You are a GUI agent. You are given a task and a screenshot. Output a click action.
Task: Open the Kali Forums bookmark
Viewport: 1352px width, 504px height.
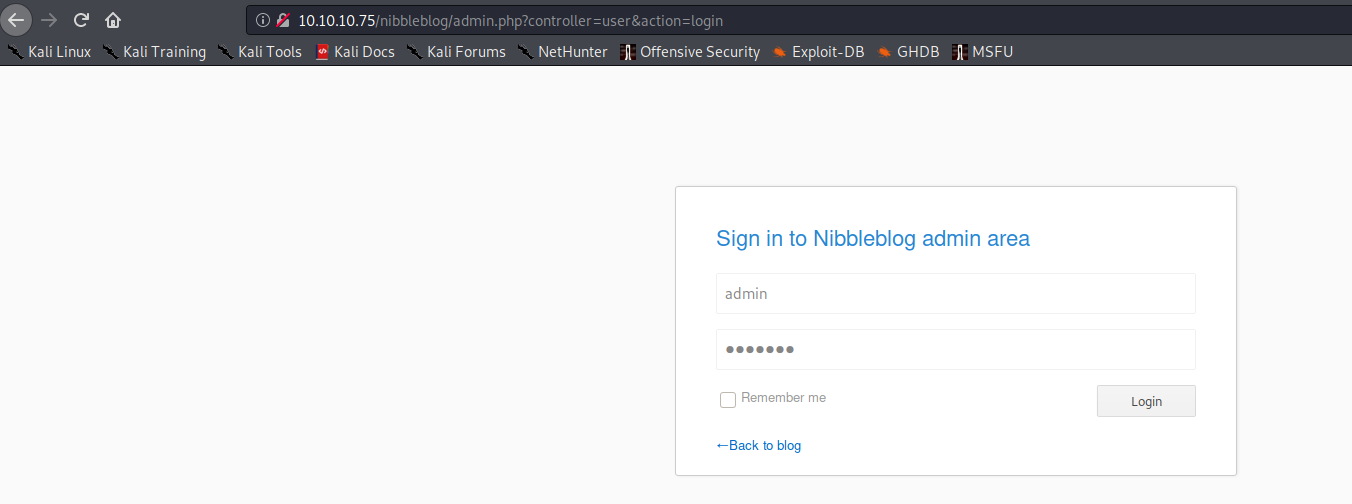pos(456,52)
